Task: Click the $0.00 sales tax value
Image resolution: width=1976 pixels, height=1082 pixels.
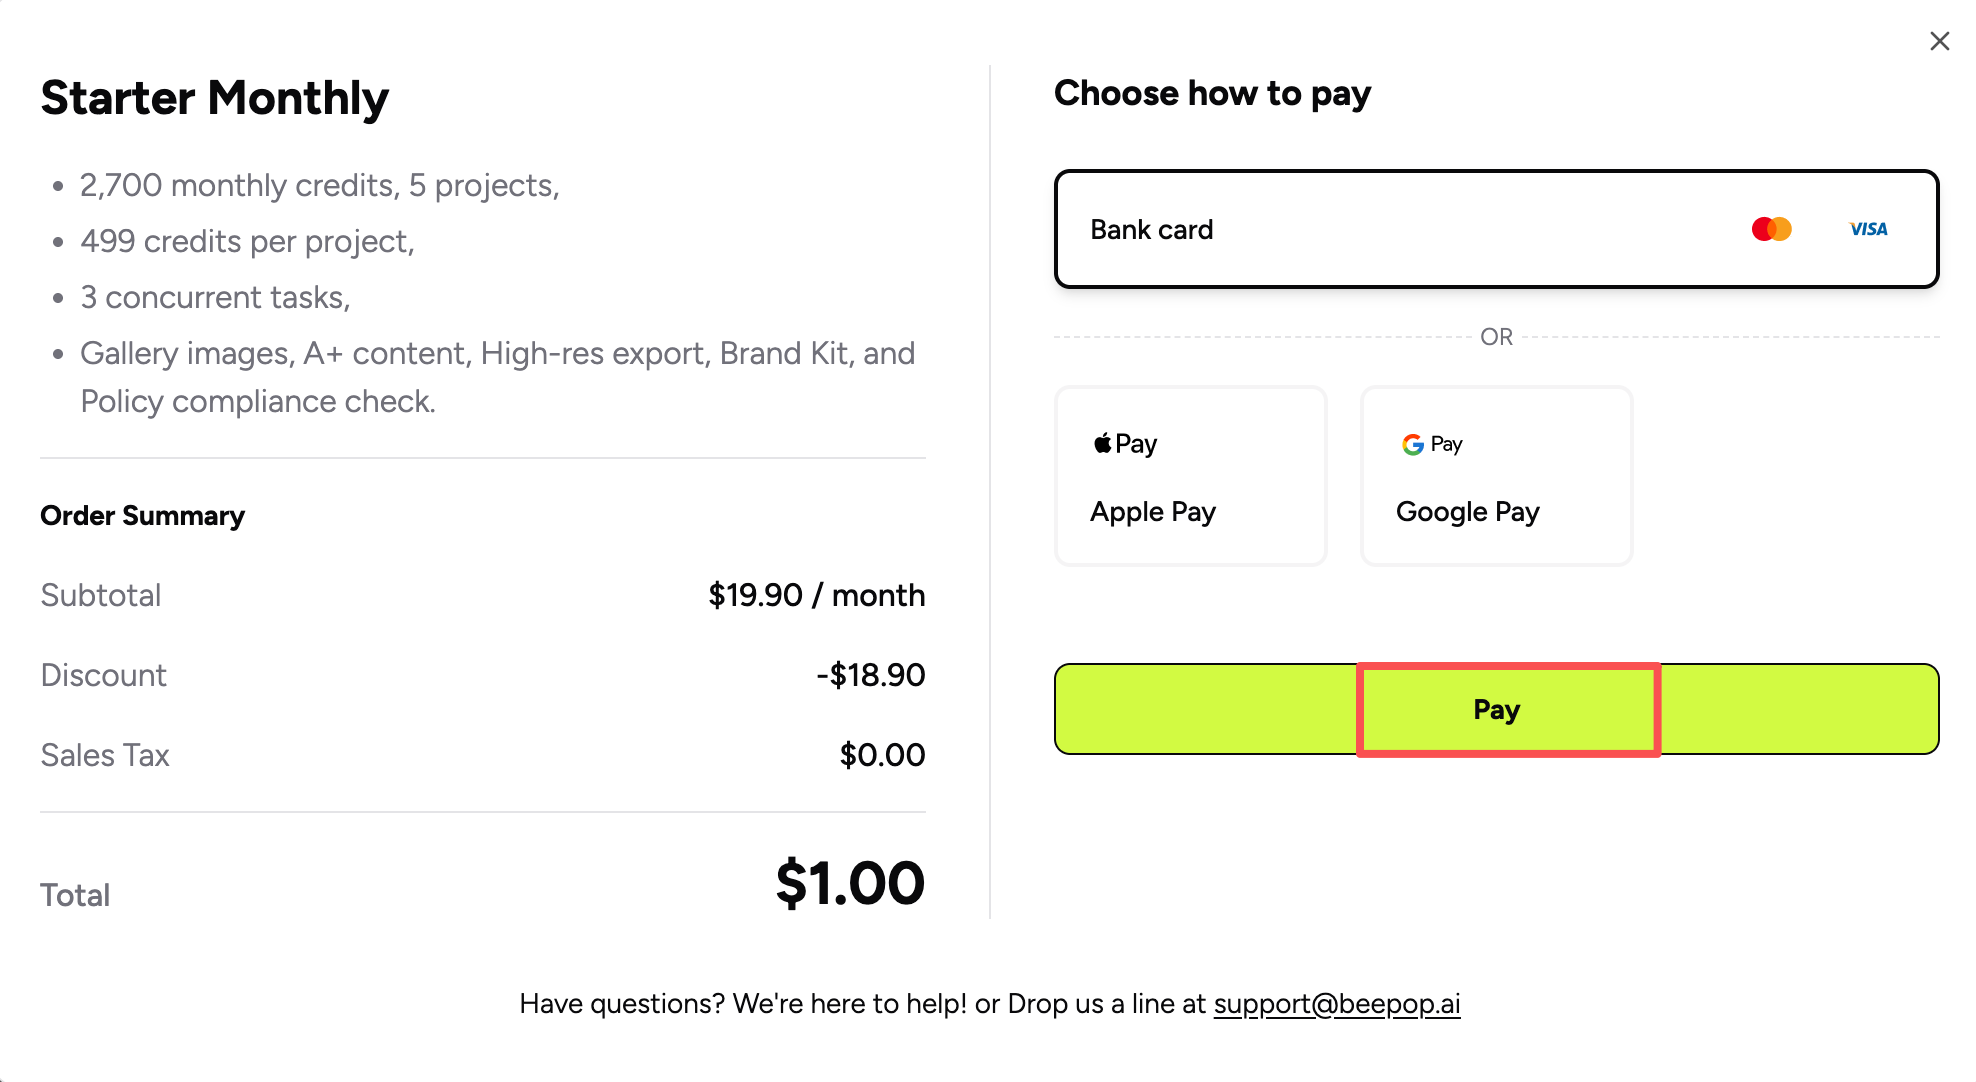Action: (882, 755)
